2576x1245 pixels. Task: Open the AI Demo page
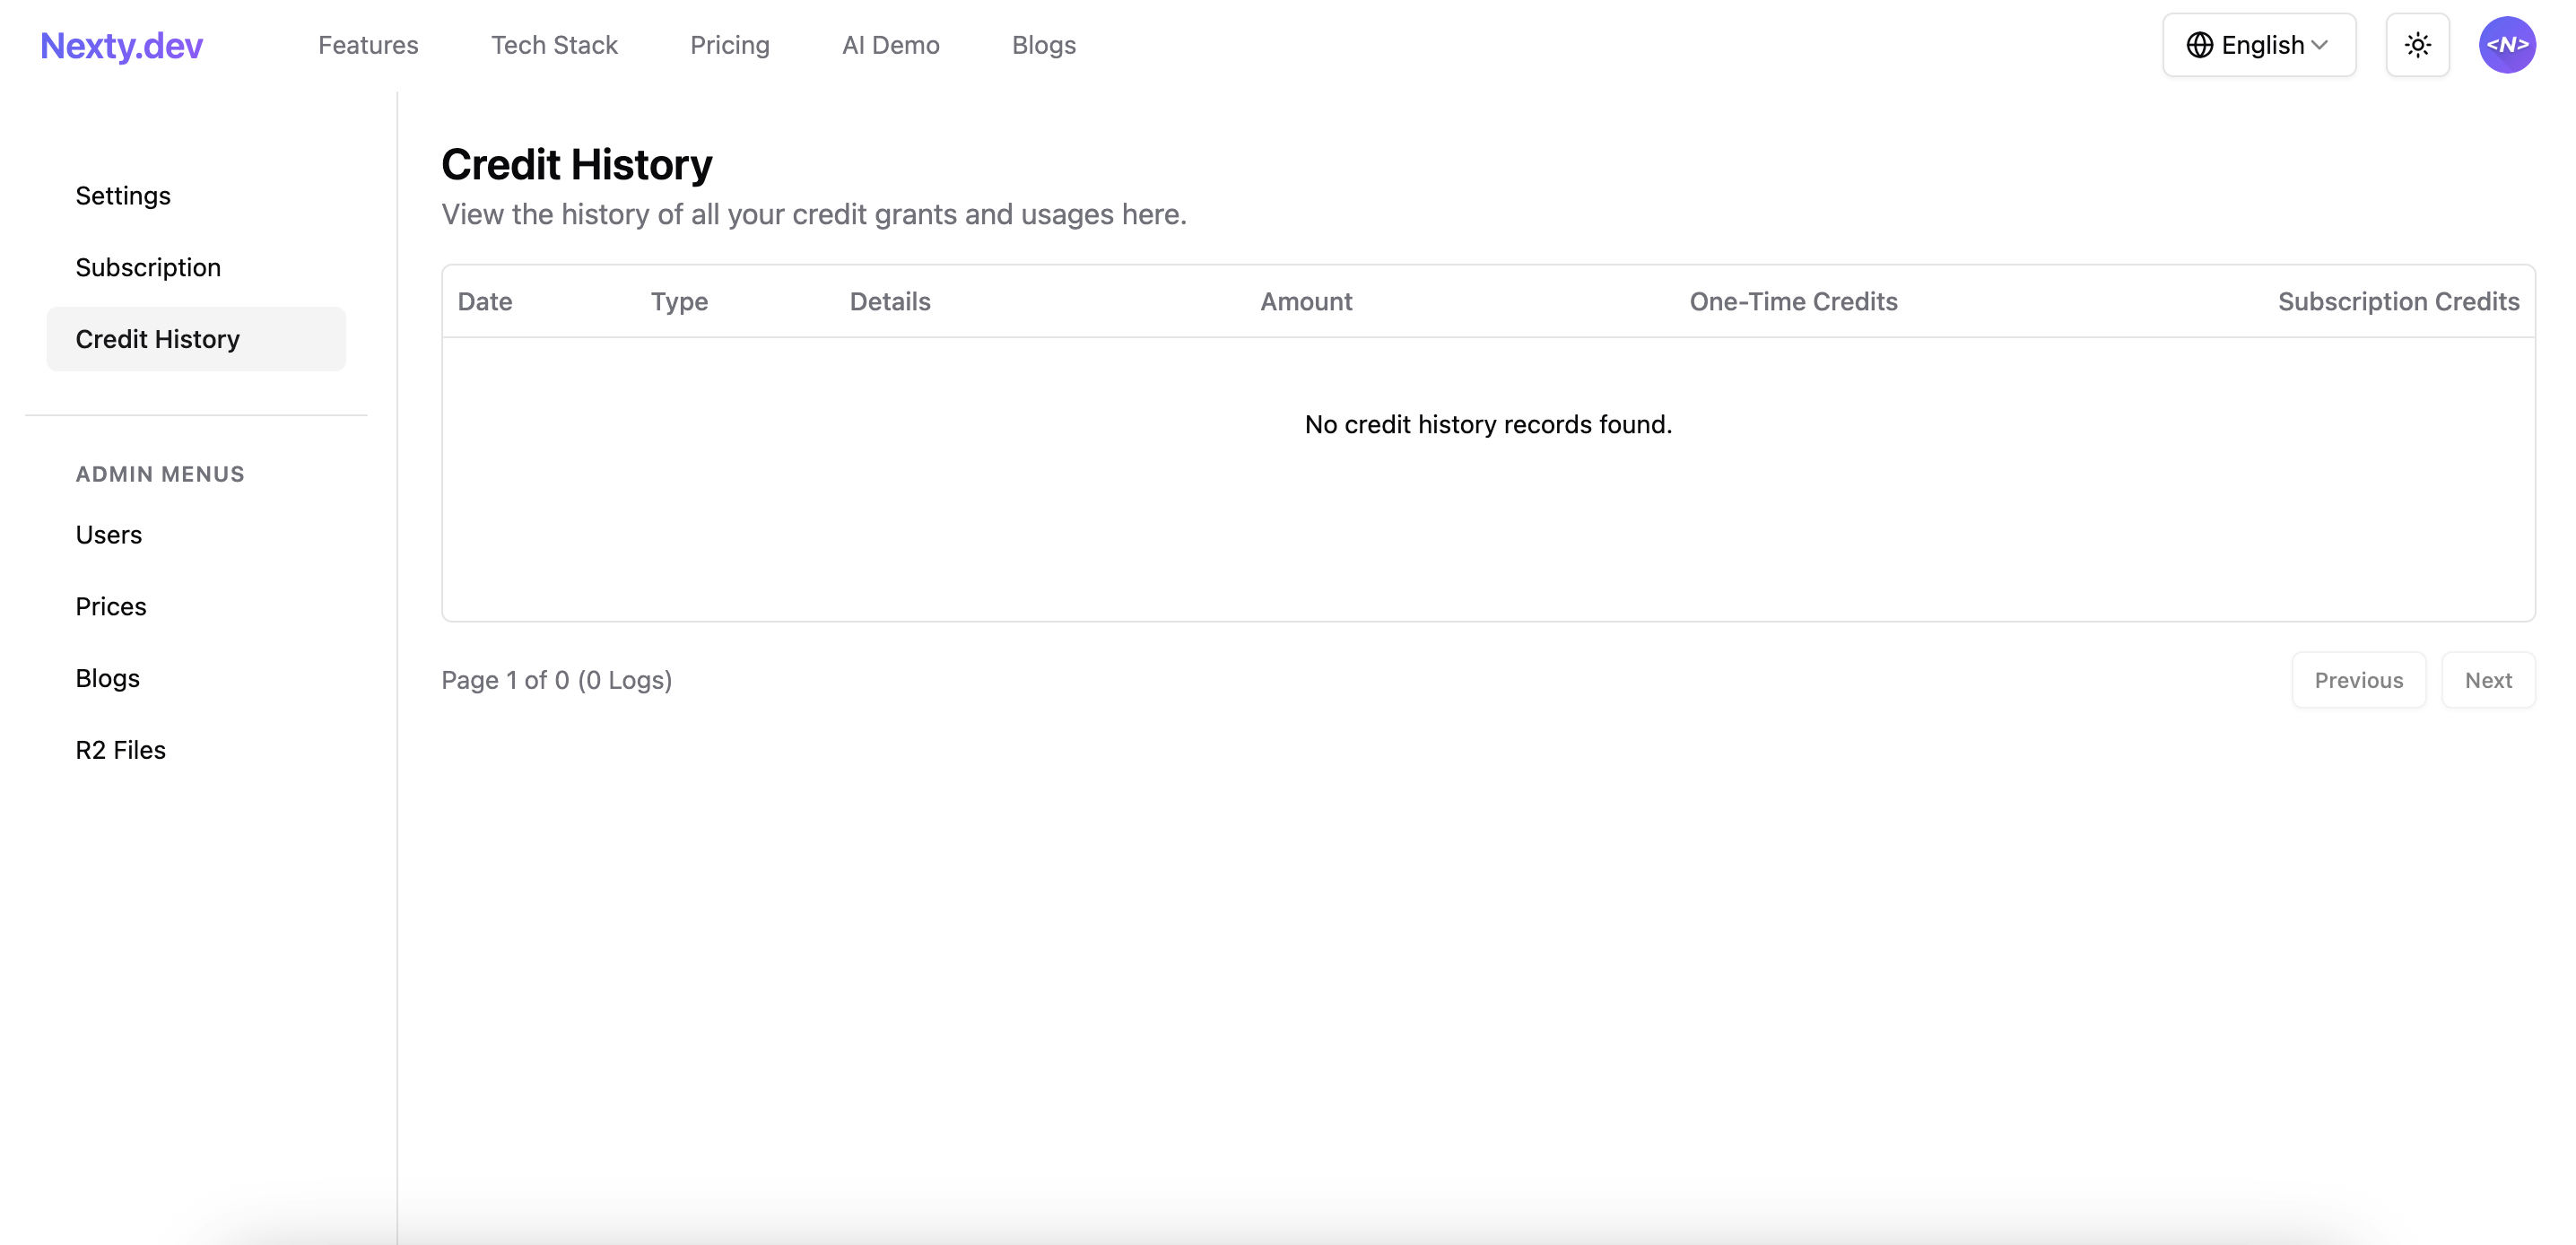890,45
